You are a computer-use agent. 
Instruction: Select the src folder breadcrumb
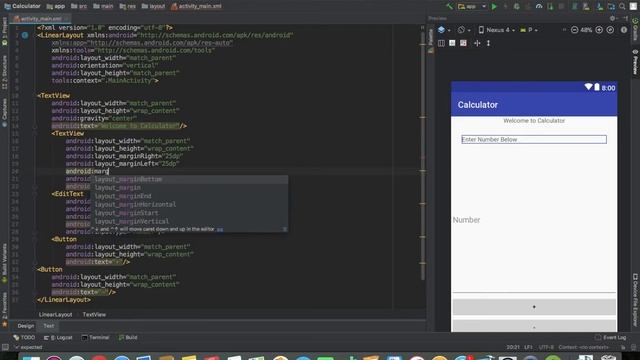[79, 6]
